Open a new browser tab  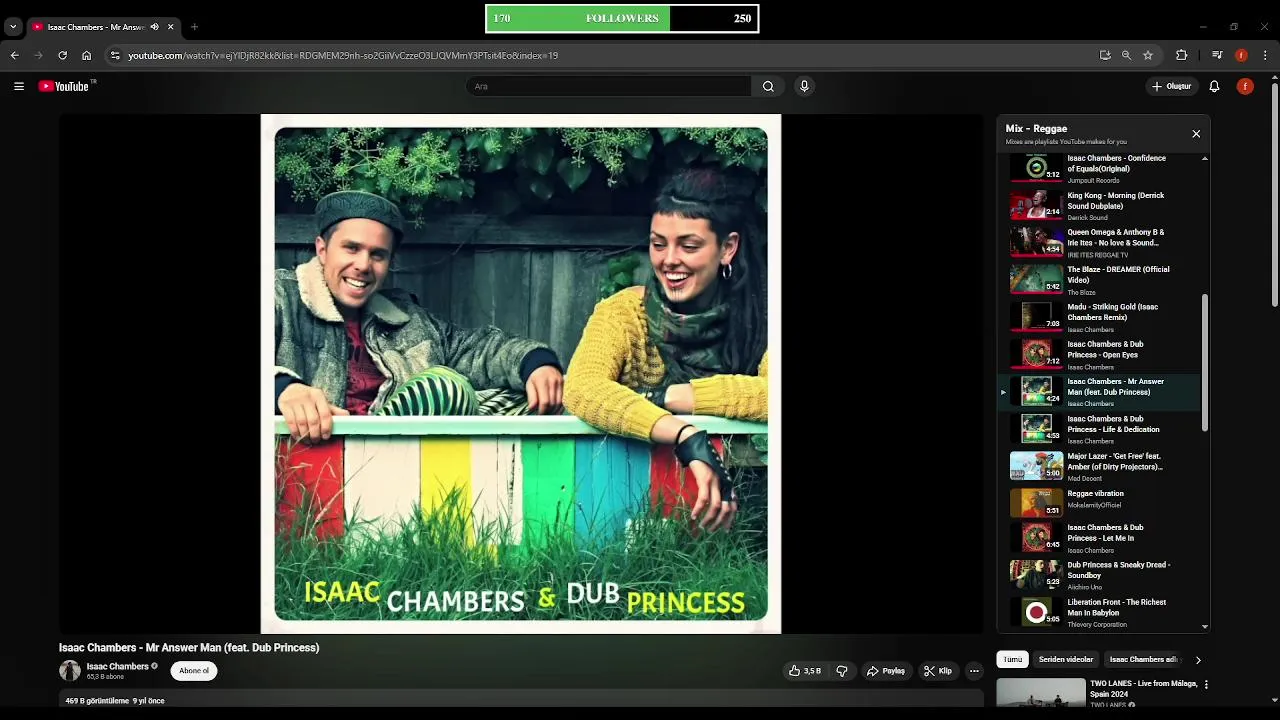194,27
